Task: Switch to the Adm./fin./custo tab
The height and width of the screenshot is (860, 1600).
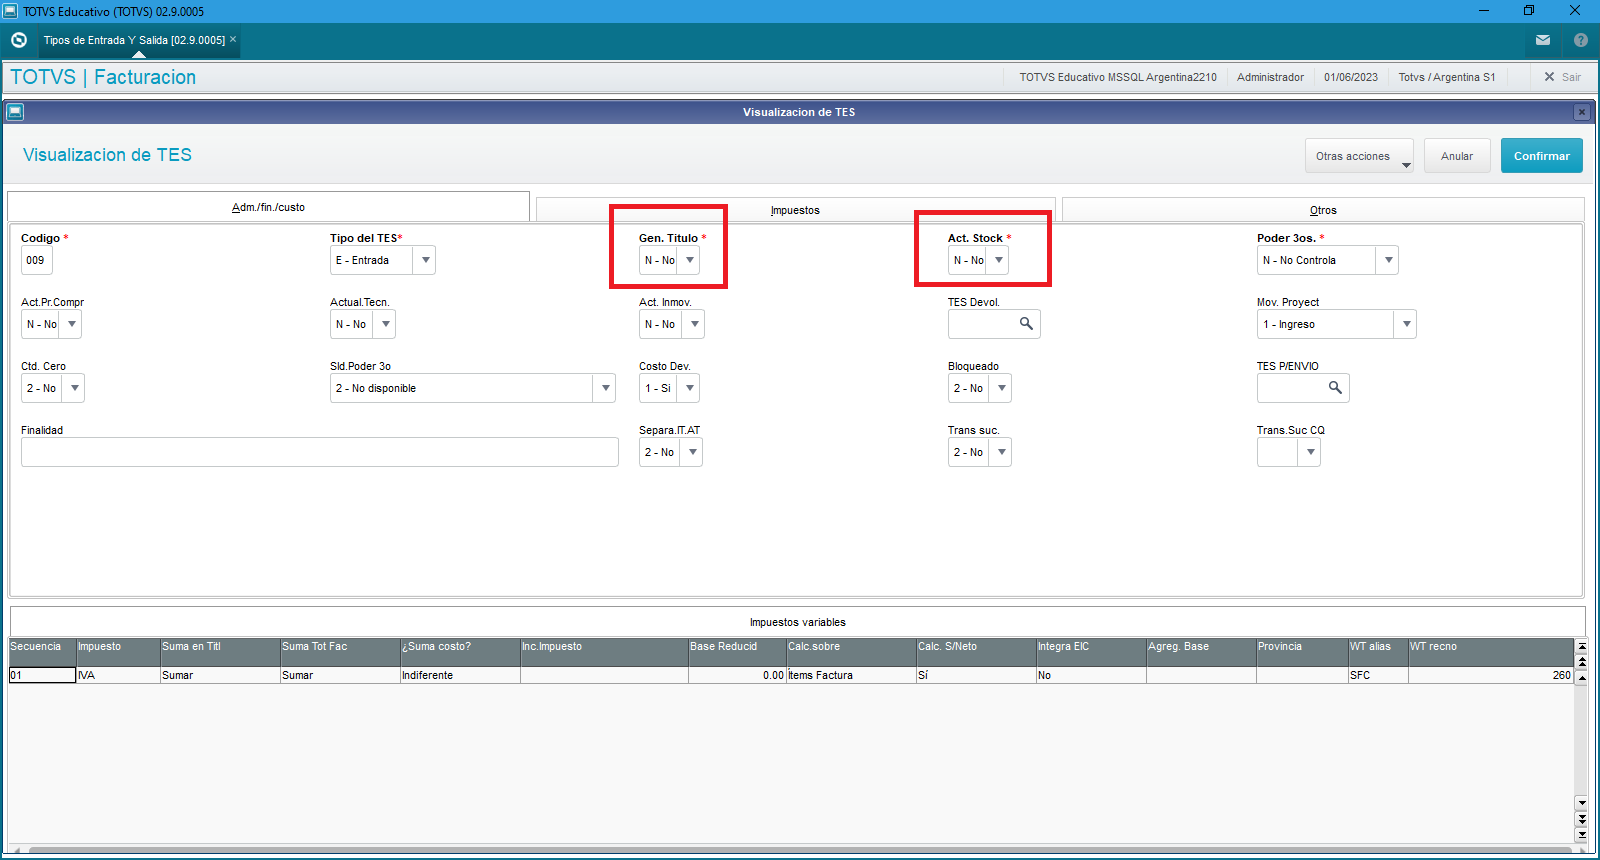Action: [268, 207]
